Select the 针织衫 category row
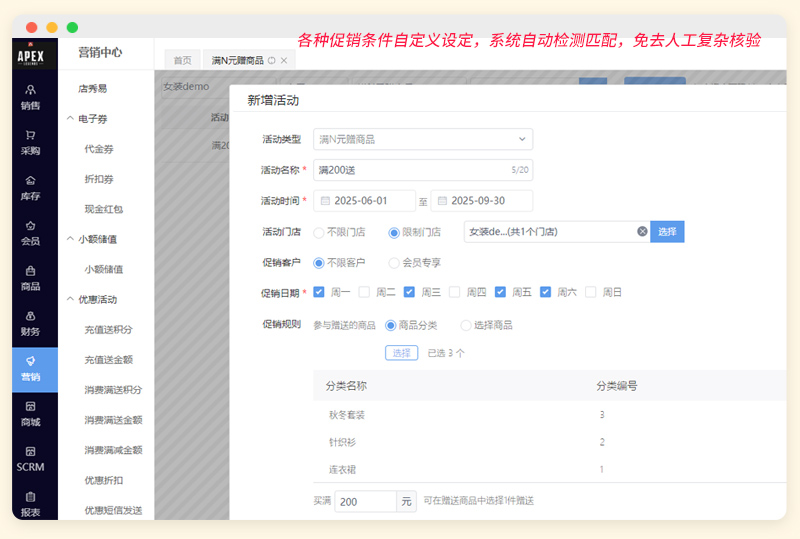This screenshot has width=800, height=539. coord(549,442)
